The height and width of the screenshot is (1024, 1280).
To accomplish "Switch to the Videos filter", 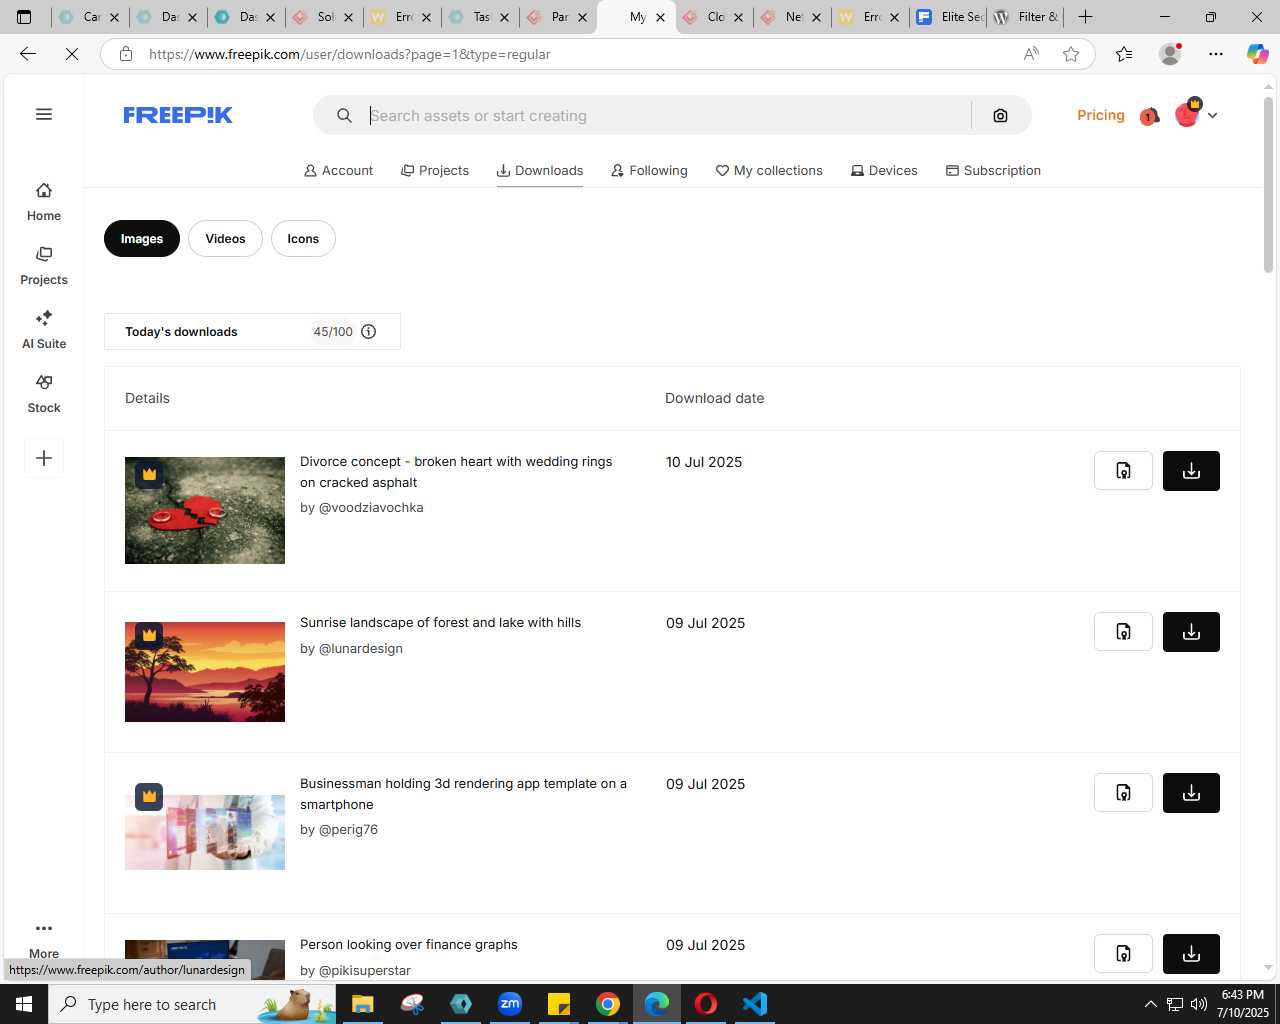I will tap(225, 239).
